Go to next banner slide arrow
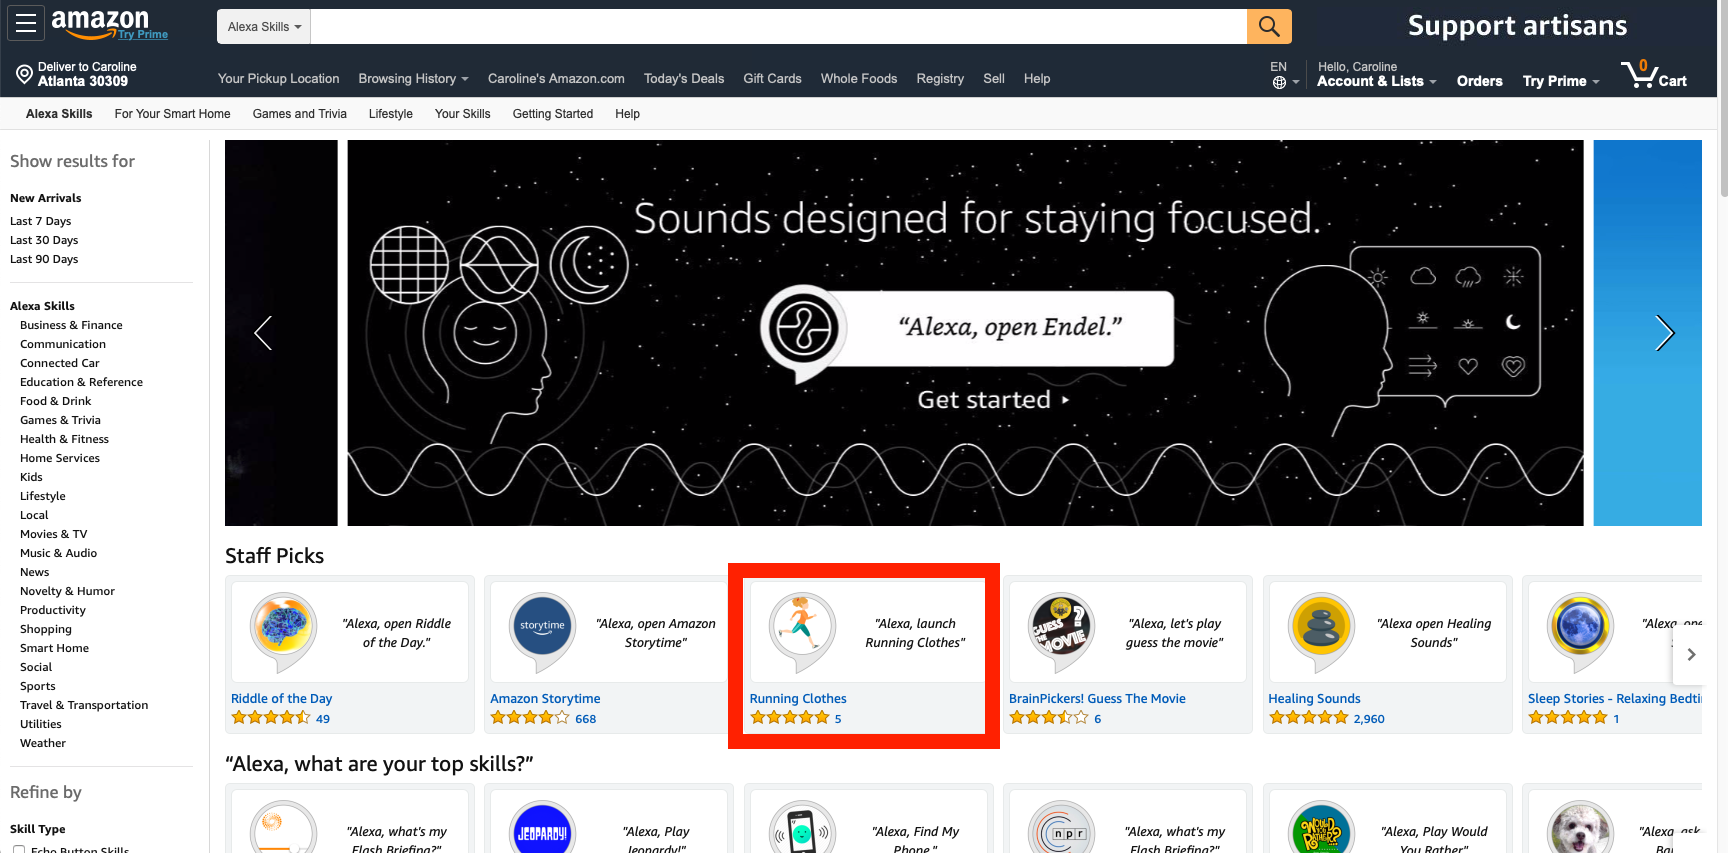Image resolution: width=1728 pixels, height=853 pixels. click(x=1664, y=333)
